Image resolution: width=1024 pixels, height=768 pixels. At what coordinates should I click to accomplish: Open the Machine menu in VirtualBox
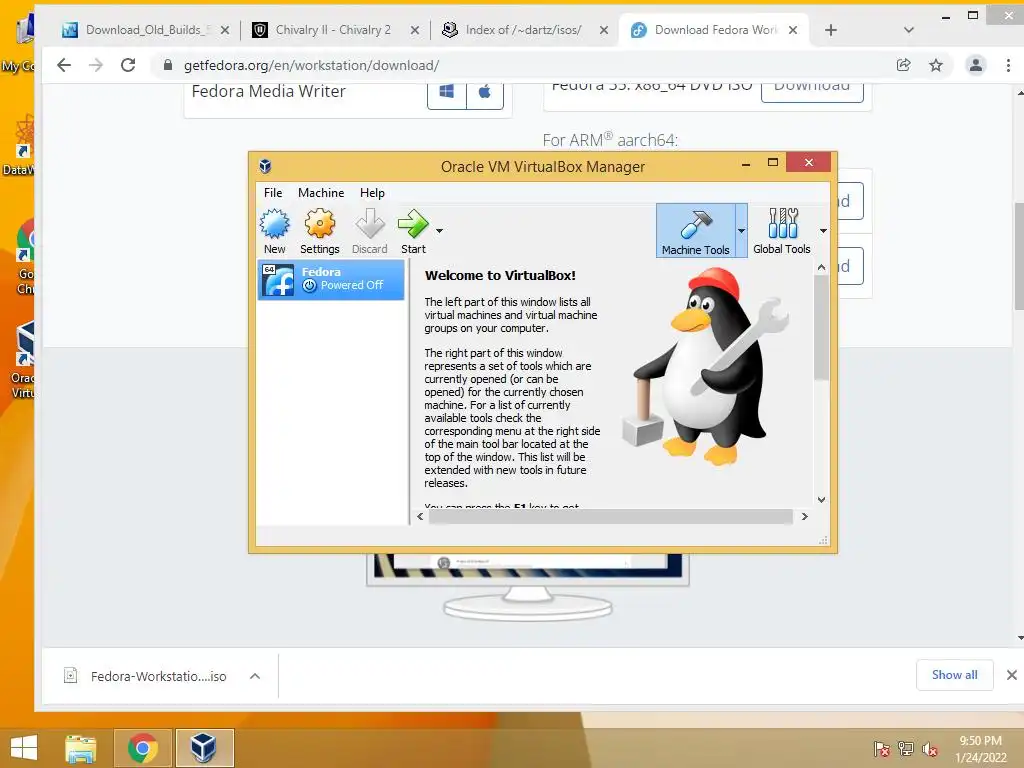coord(321,193)
